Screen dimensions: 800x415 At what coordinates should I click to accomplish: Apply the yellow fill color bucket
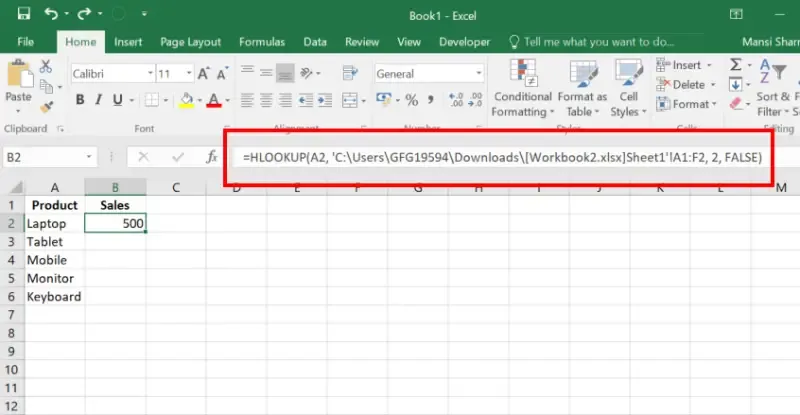(x=186, y=100)
